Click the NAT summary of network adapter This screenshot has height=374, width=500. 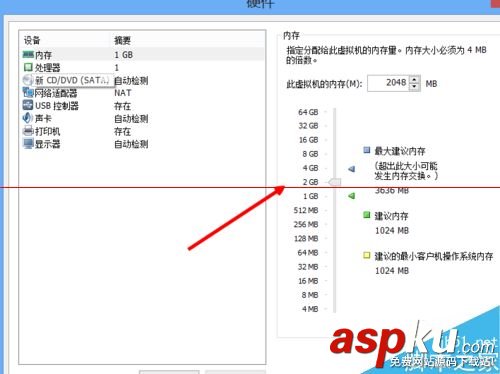coord(123,93)
